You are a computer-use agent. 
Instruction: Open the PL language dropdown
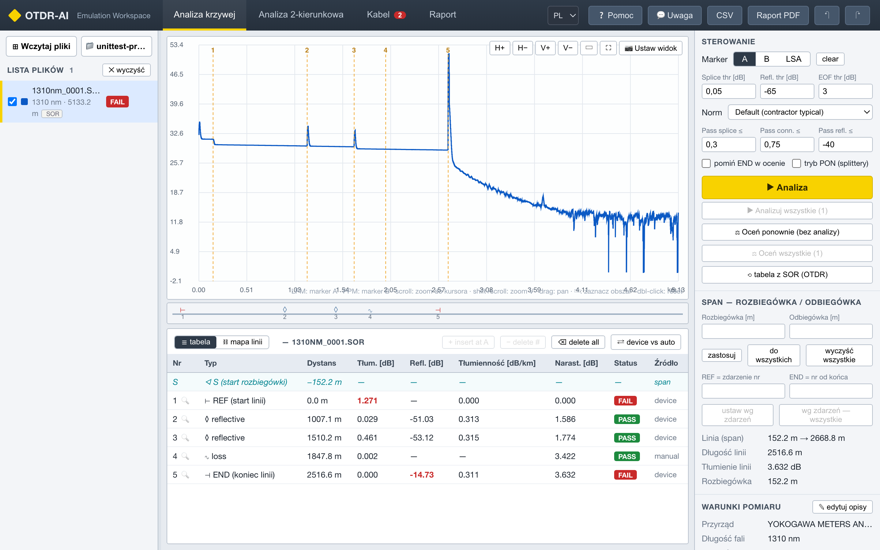click(x=563, y=15)
